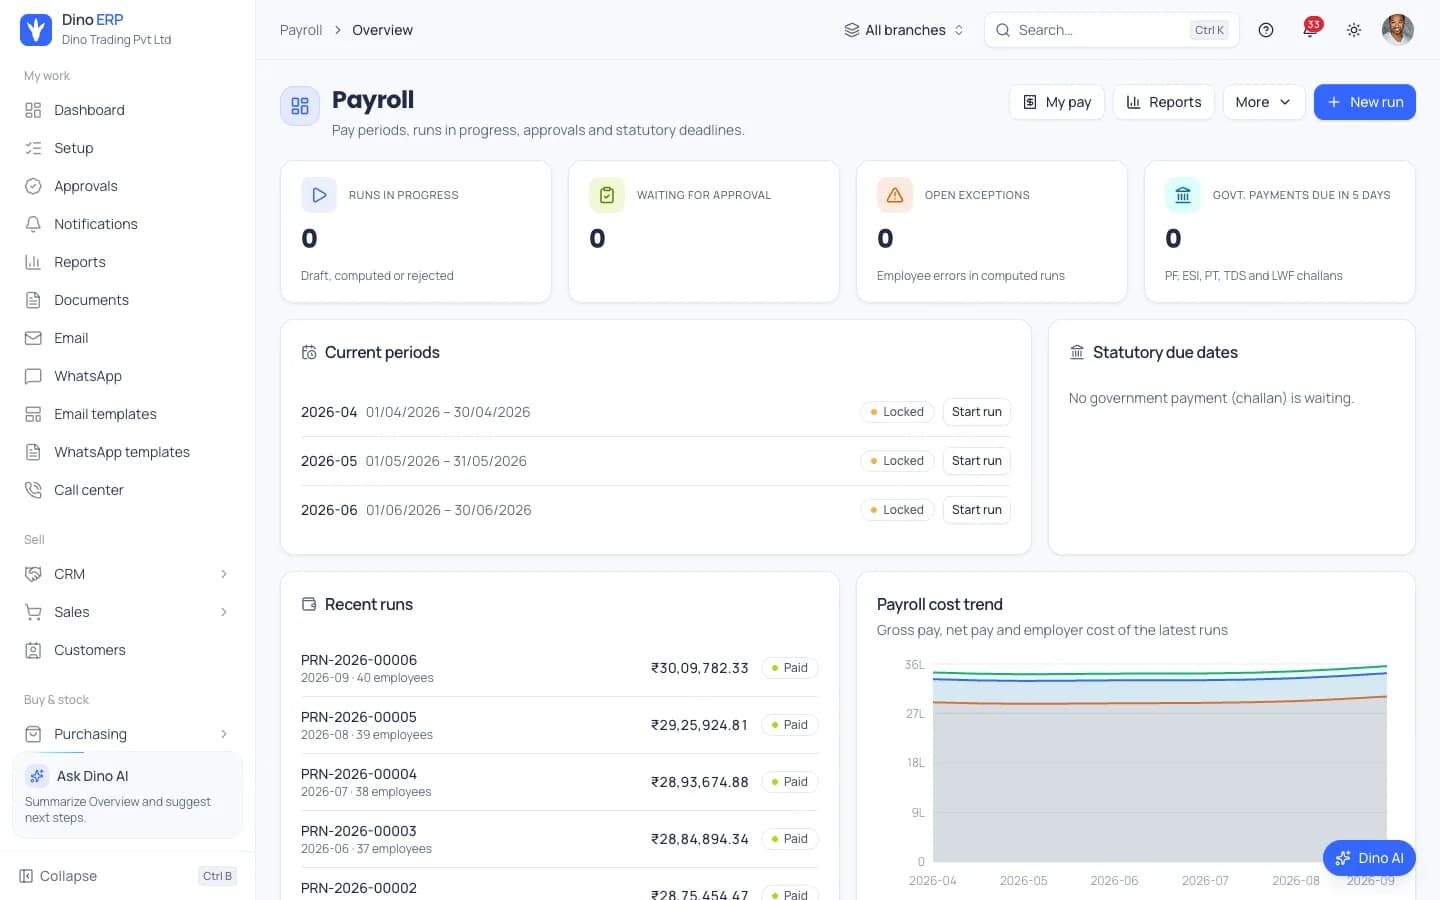Click the help question mark icon
This screenshot has height=900, width=1440.
[x=1266, y=30]
